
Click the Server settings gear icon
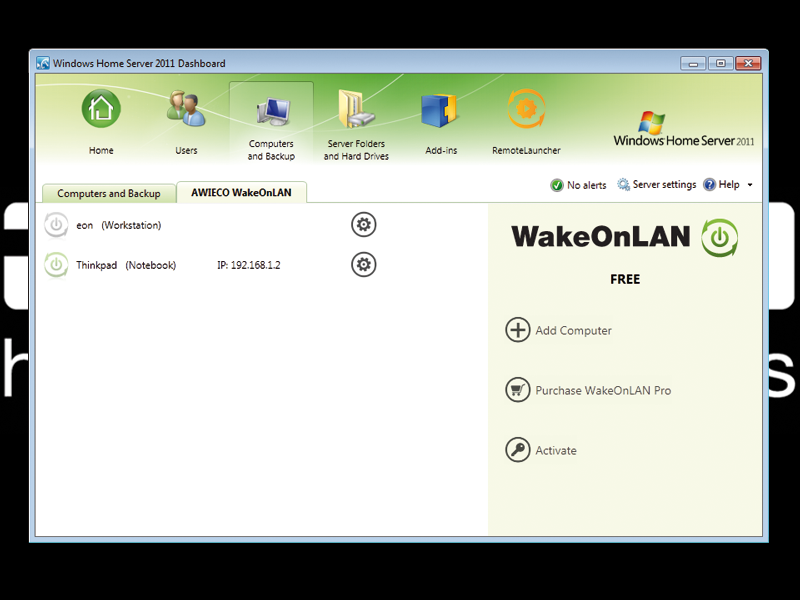pyautogui.click(x=623, y=185)
